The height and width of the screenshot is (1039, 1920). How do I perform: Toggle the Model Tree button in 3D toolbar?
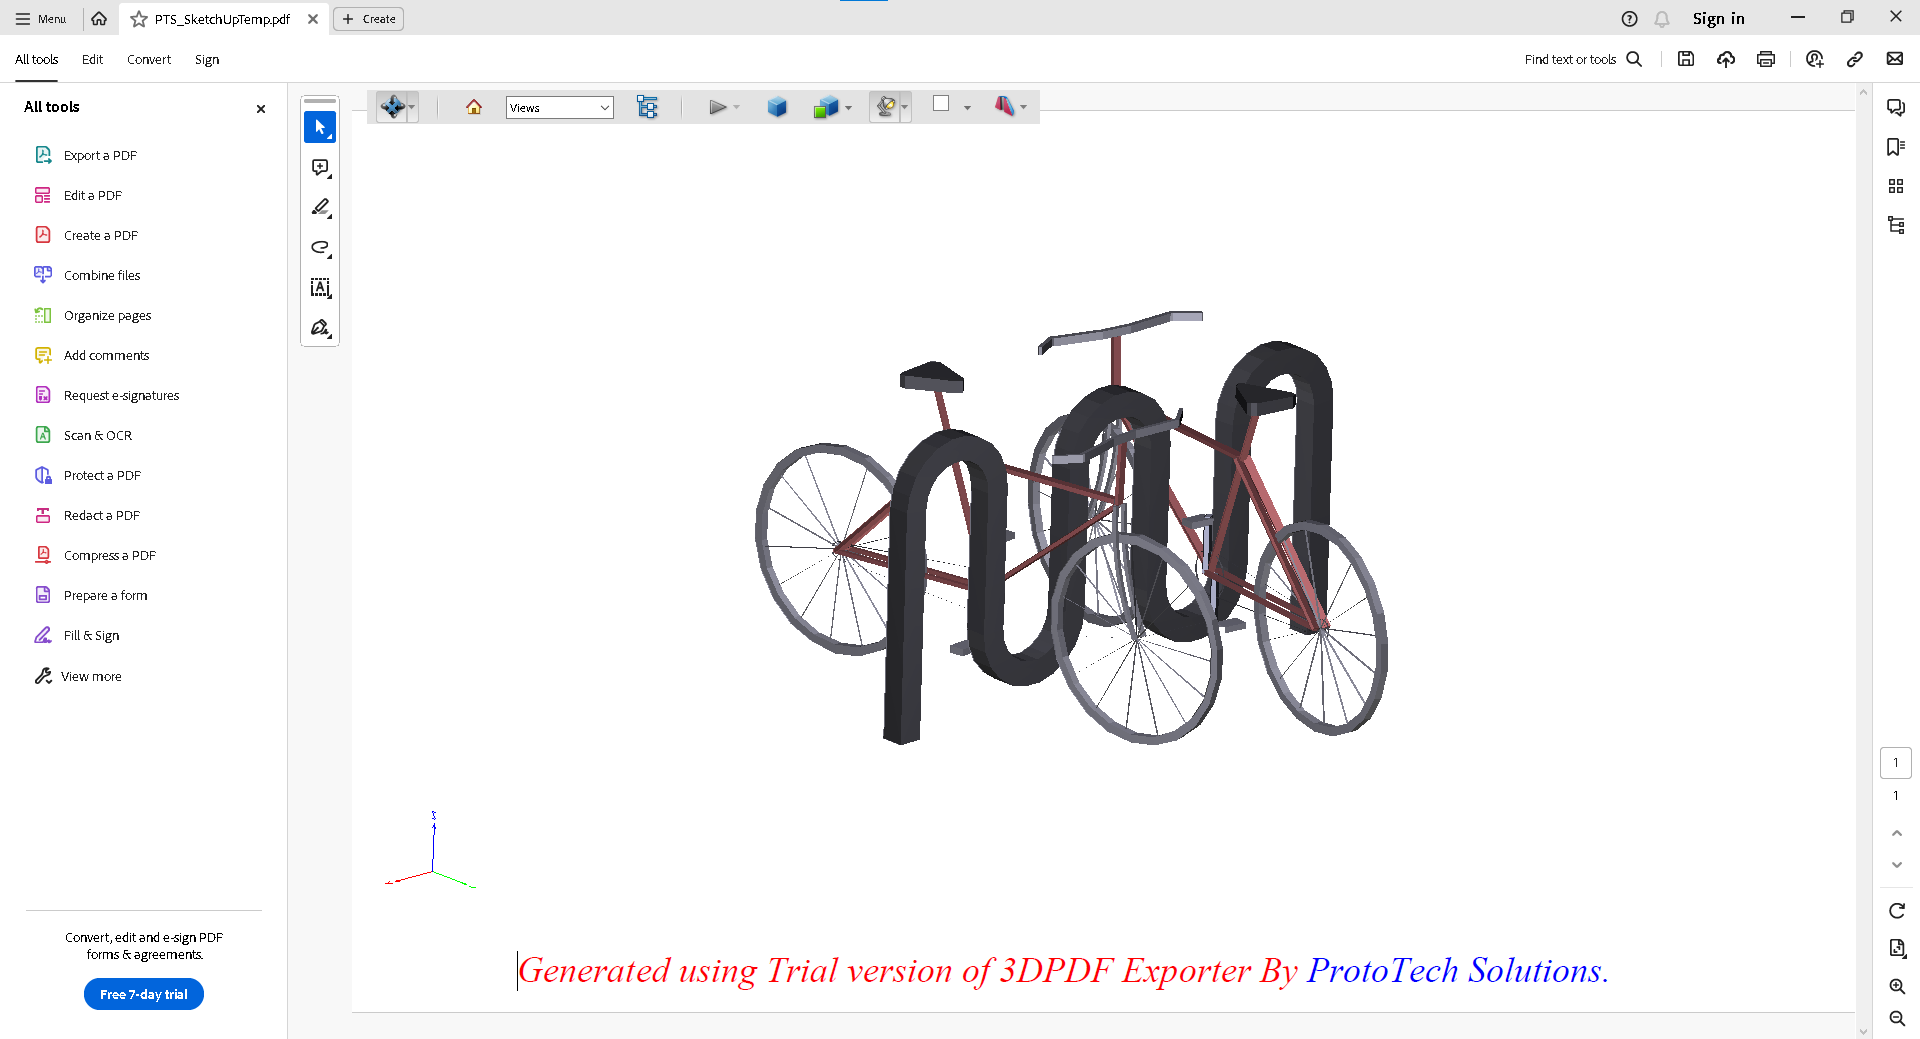click(x=648, y=107)
